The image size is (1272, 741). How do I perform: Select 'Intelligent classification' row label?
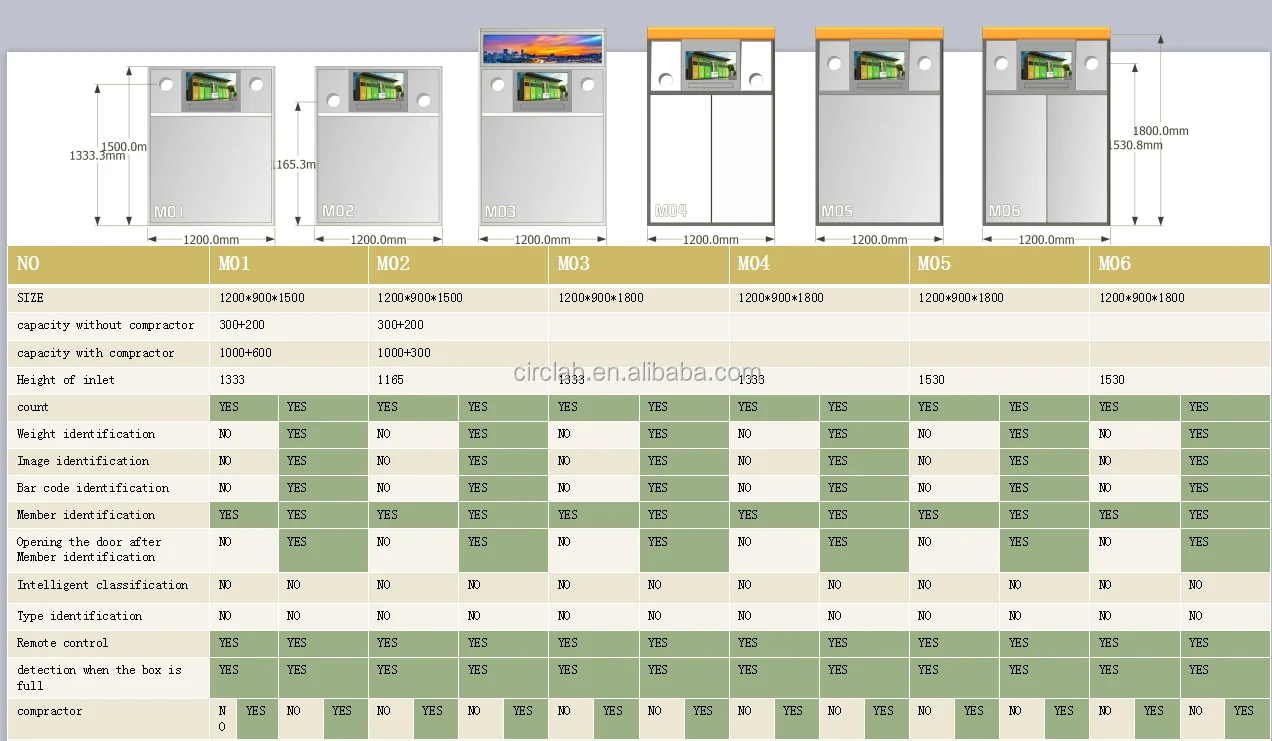pos(102,585)
